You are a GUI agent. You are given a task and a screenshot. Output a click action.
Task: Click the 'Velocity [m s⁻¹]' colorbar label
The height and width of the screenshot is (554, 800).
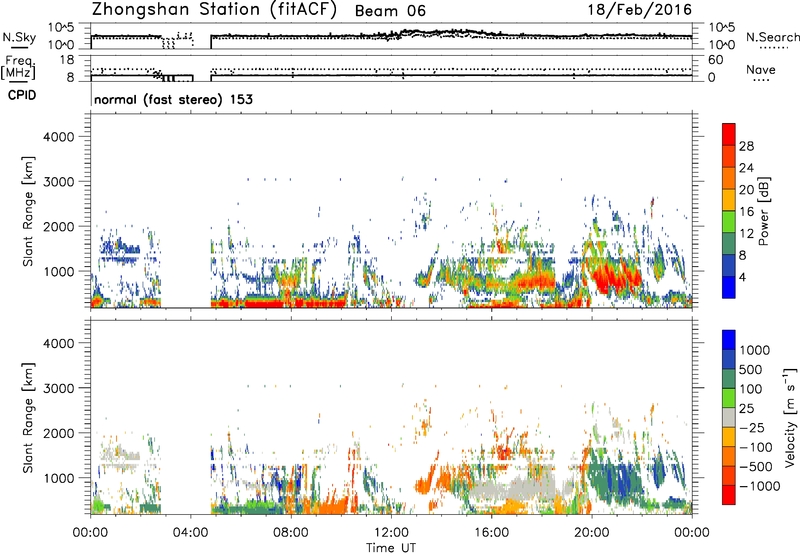pos(790,417)
